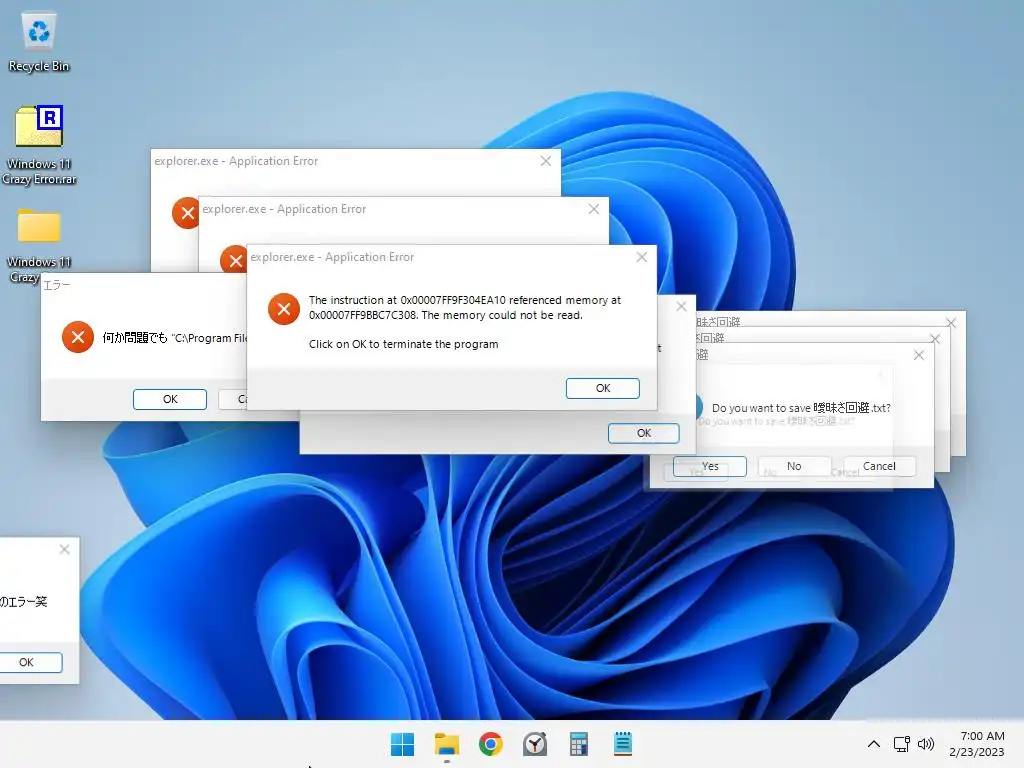
Task: Close the rearmost save prompt dialog
Action: click(951, 323)
